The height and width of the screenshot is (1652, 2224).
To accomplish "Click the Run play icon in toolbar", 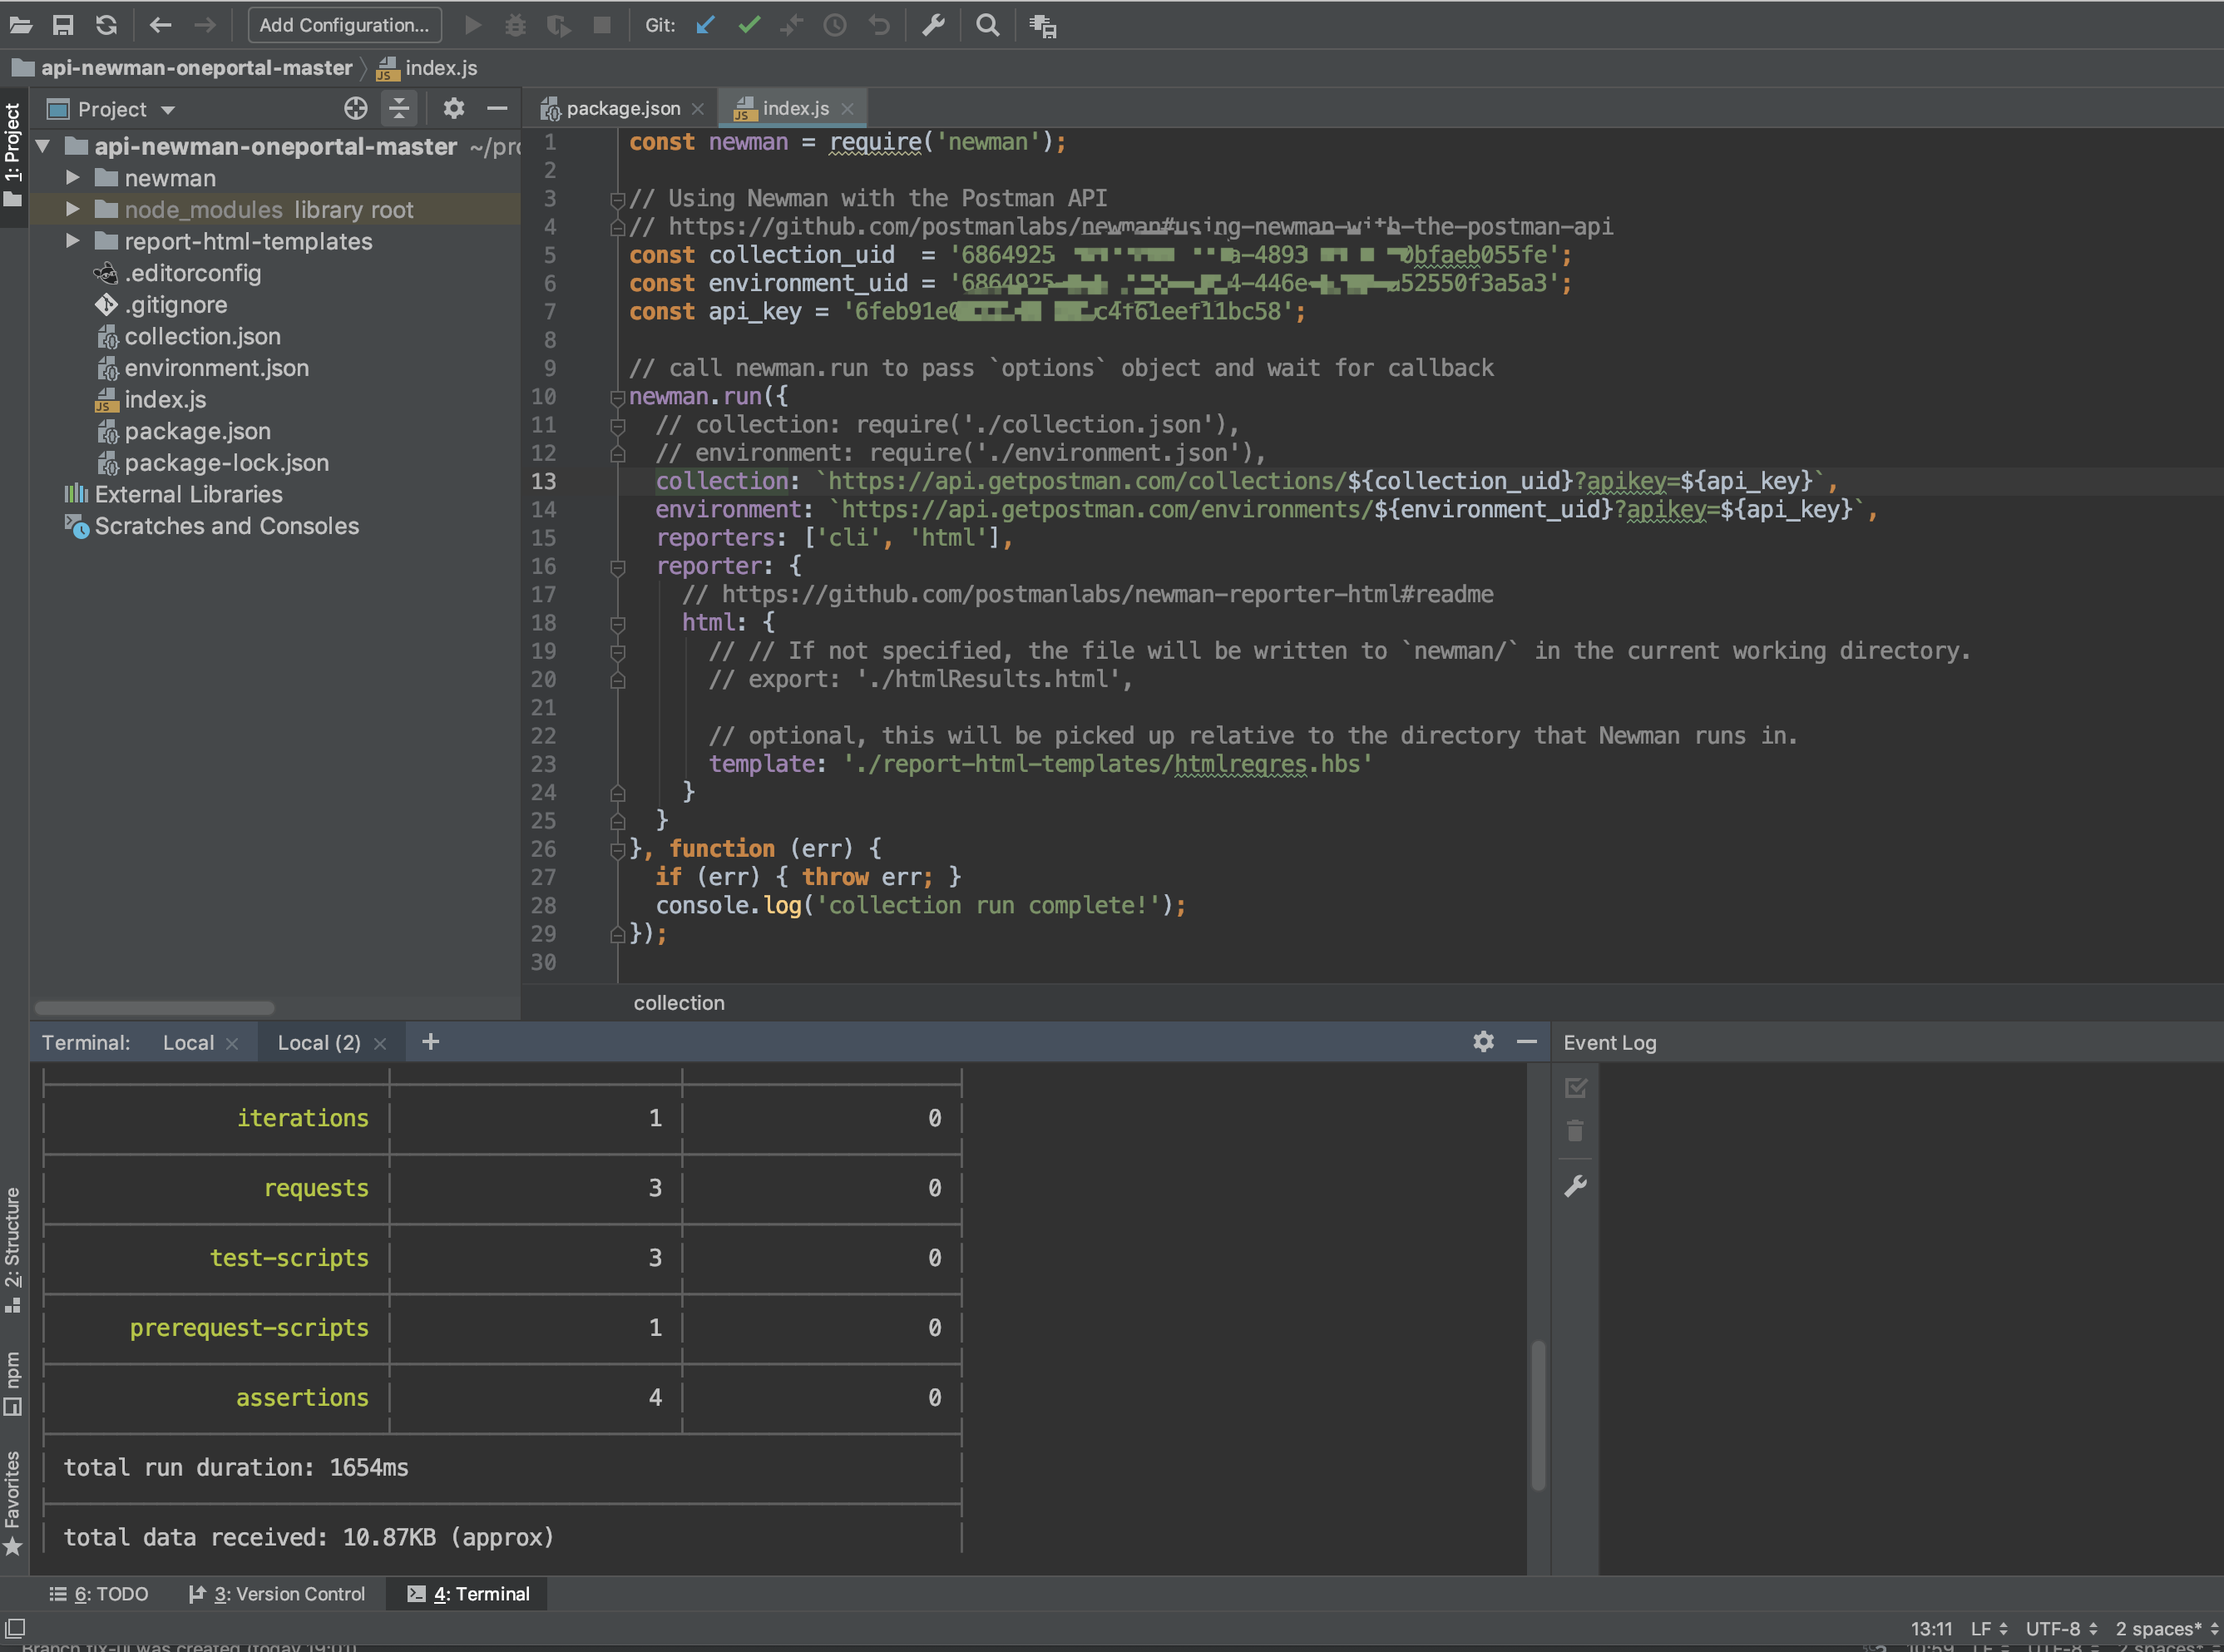I will (473, 25).
